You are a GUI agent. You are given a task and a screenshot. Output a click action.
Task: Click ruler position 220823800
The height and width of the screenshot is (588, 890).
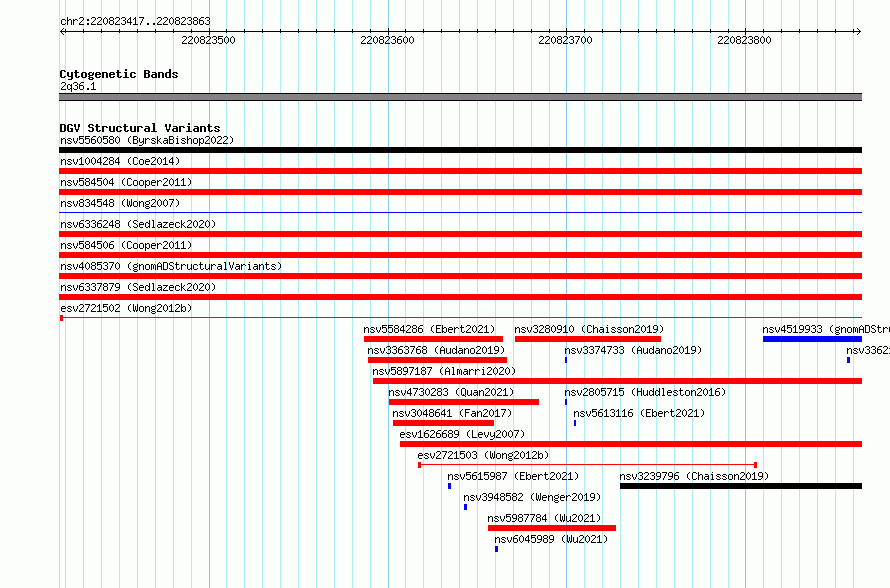(744, 40)
